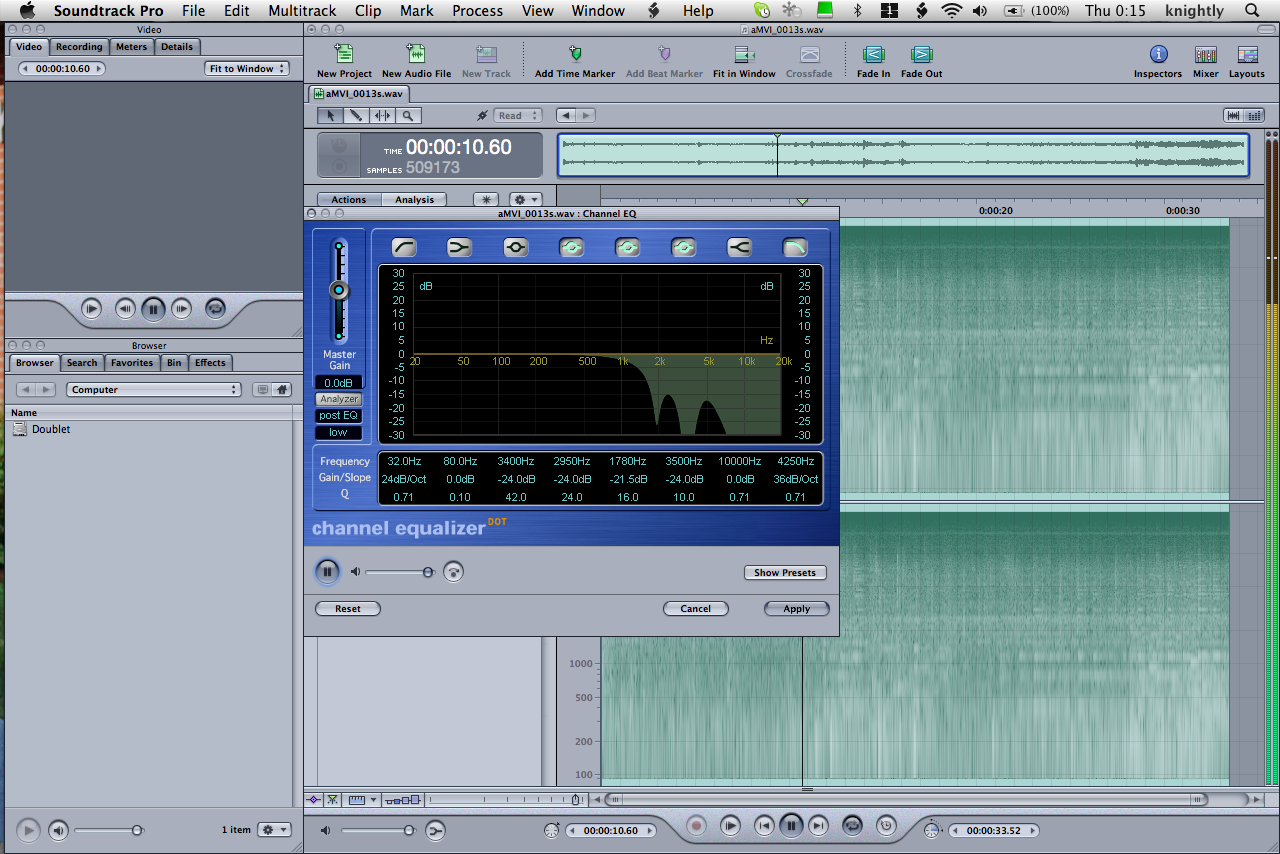Image resolution: width=1280 pixels, height=854 pixels.
Task: Click the Record button in transport
Action: coord(697,826)
